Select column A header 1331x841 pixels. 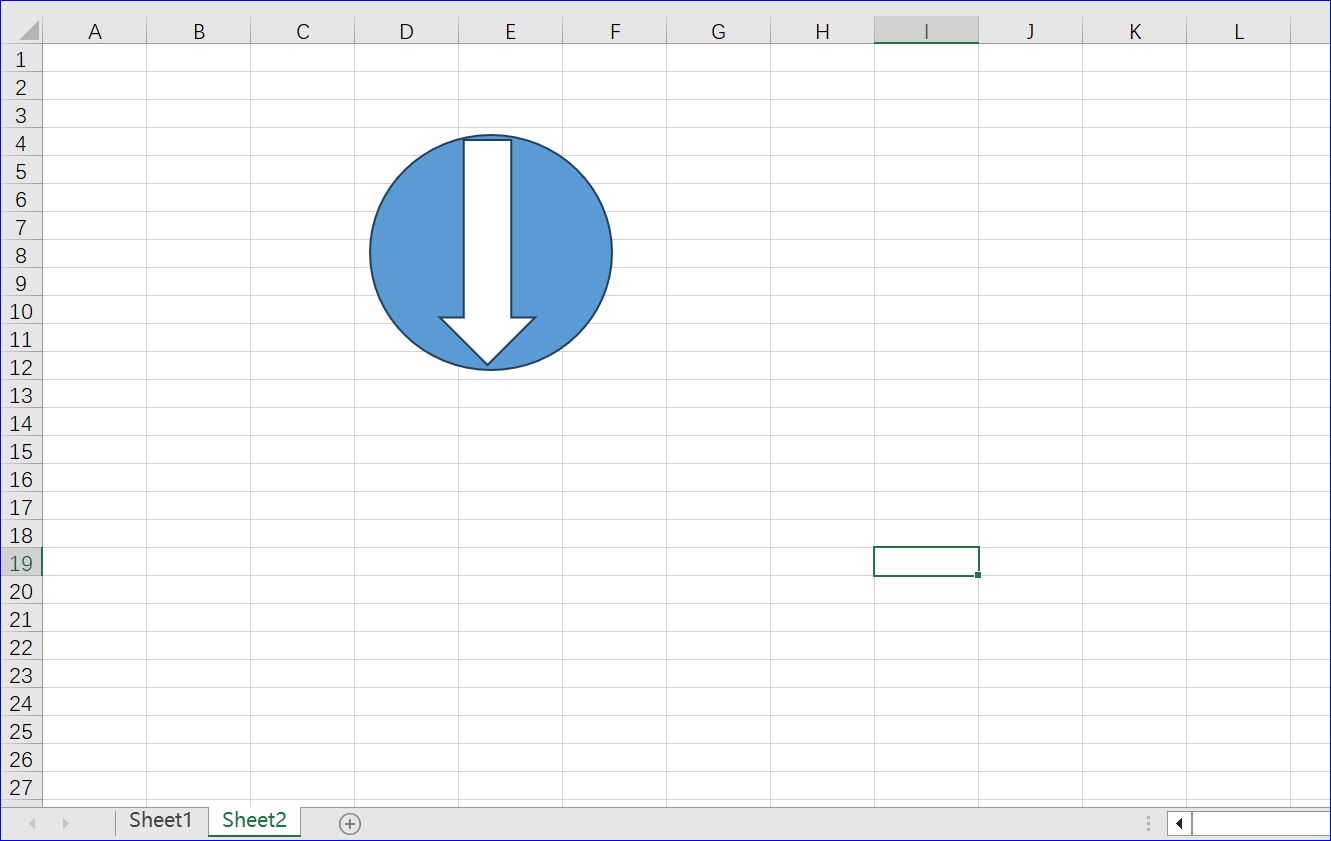pyautogui.click(x=95, y=31)
